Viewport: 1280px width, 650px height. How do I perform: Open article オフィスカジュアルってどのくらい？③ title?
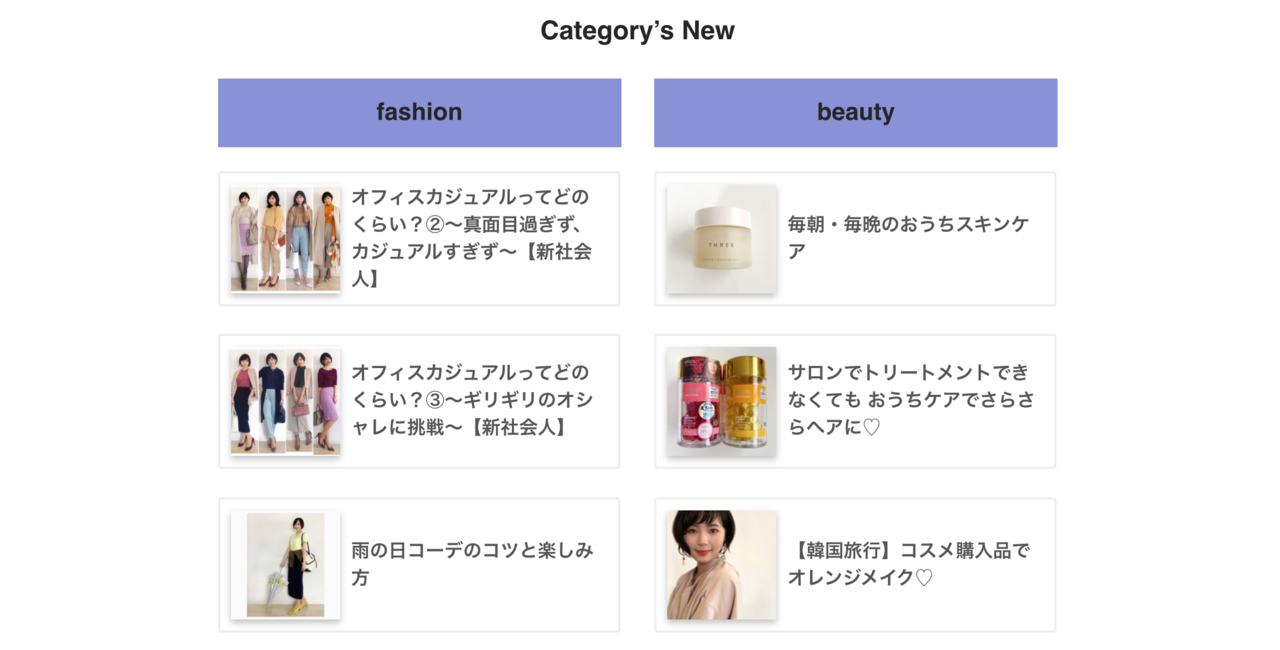(x=472, y=400)
